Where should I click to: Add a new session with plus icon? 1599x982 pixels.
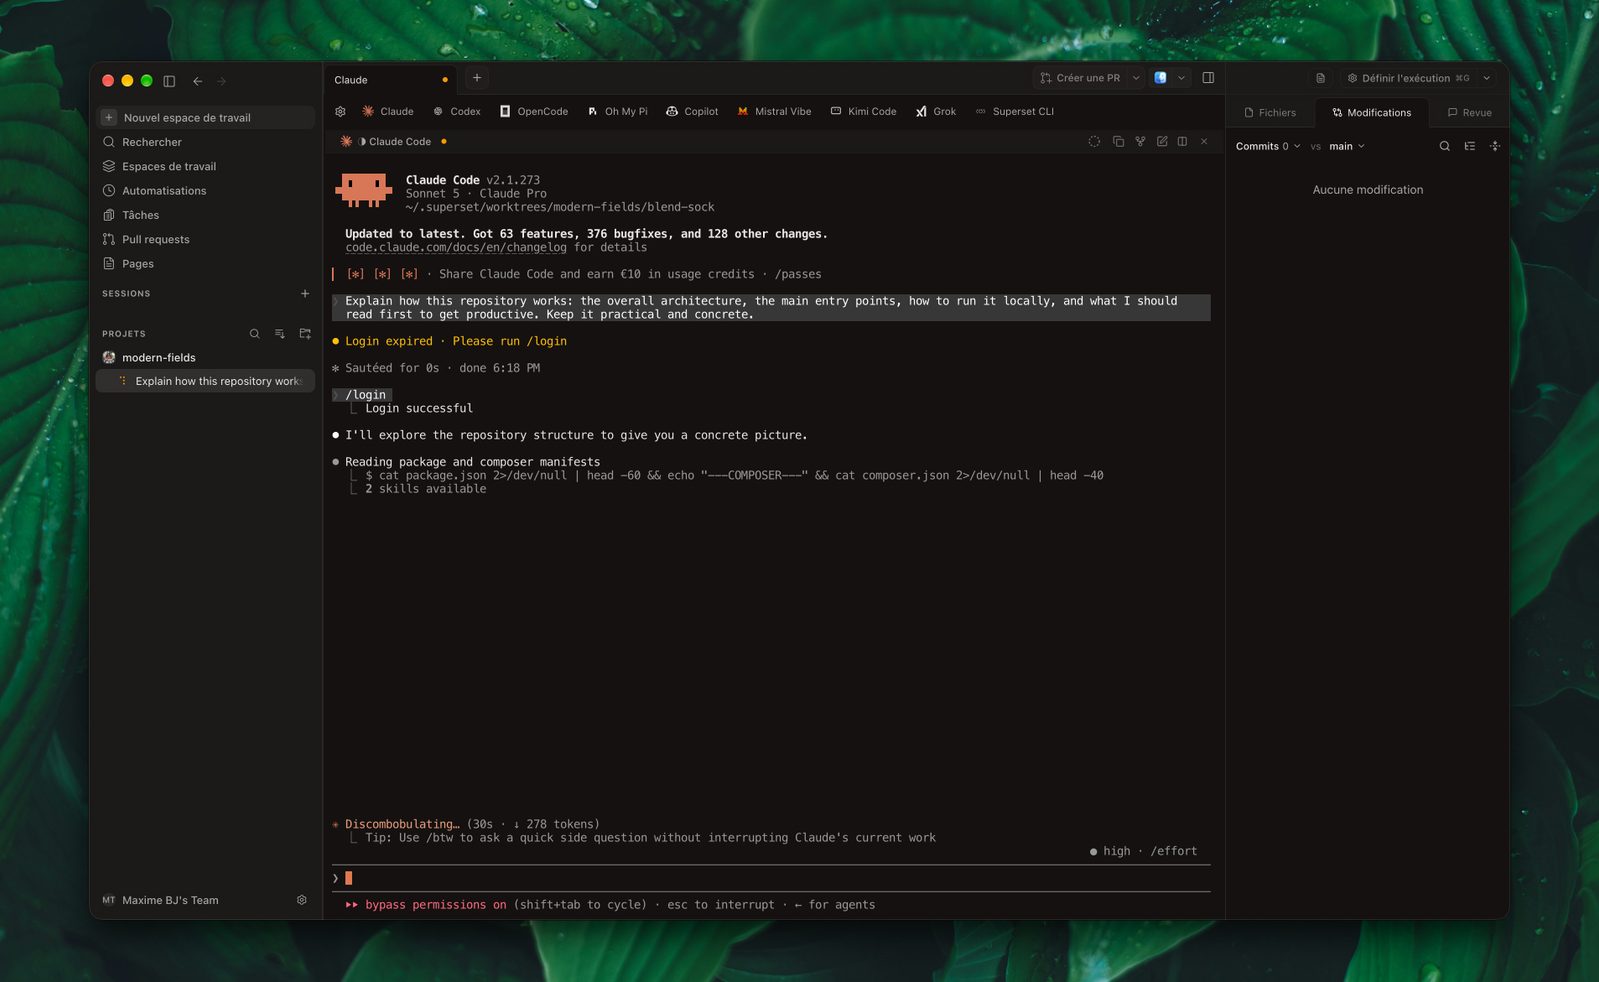tap(305, 294)
